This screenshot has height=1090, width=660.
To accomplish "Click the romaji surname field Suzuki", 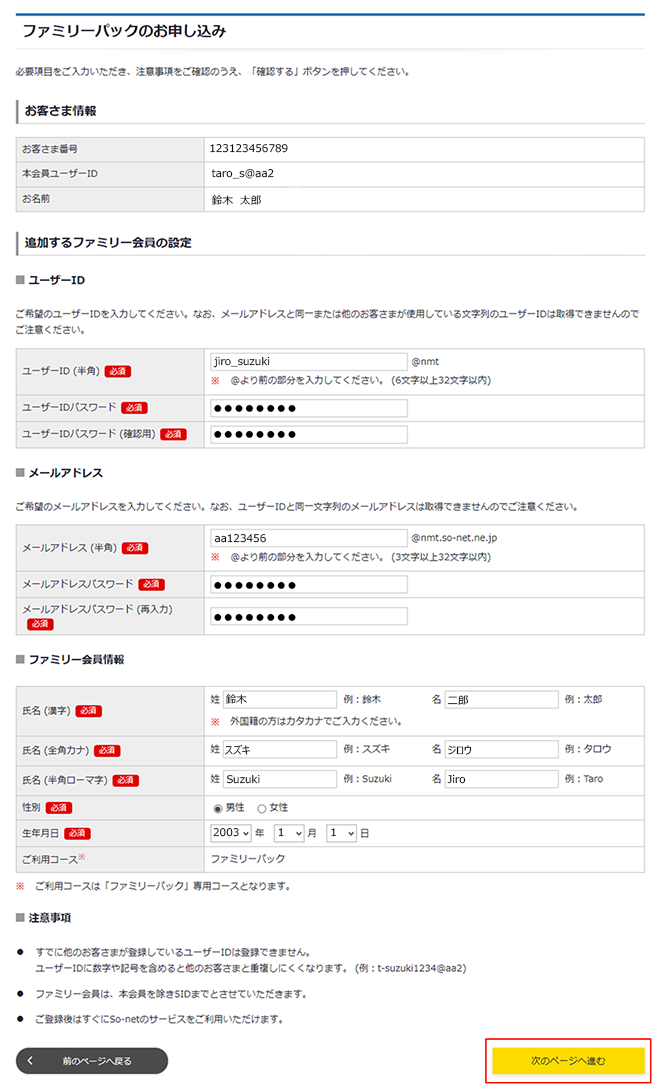I will click(x=279, y=779).
